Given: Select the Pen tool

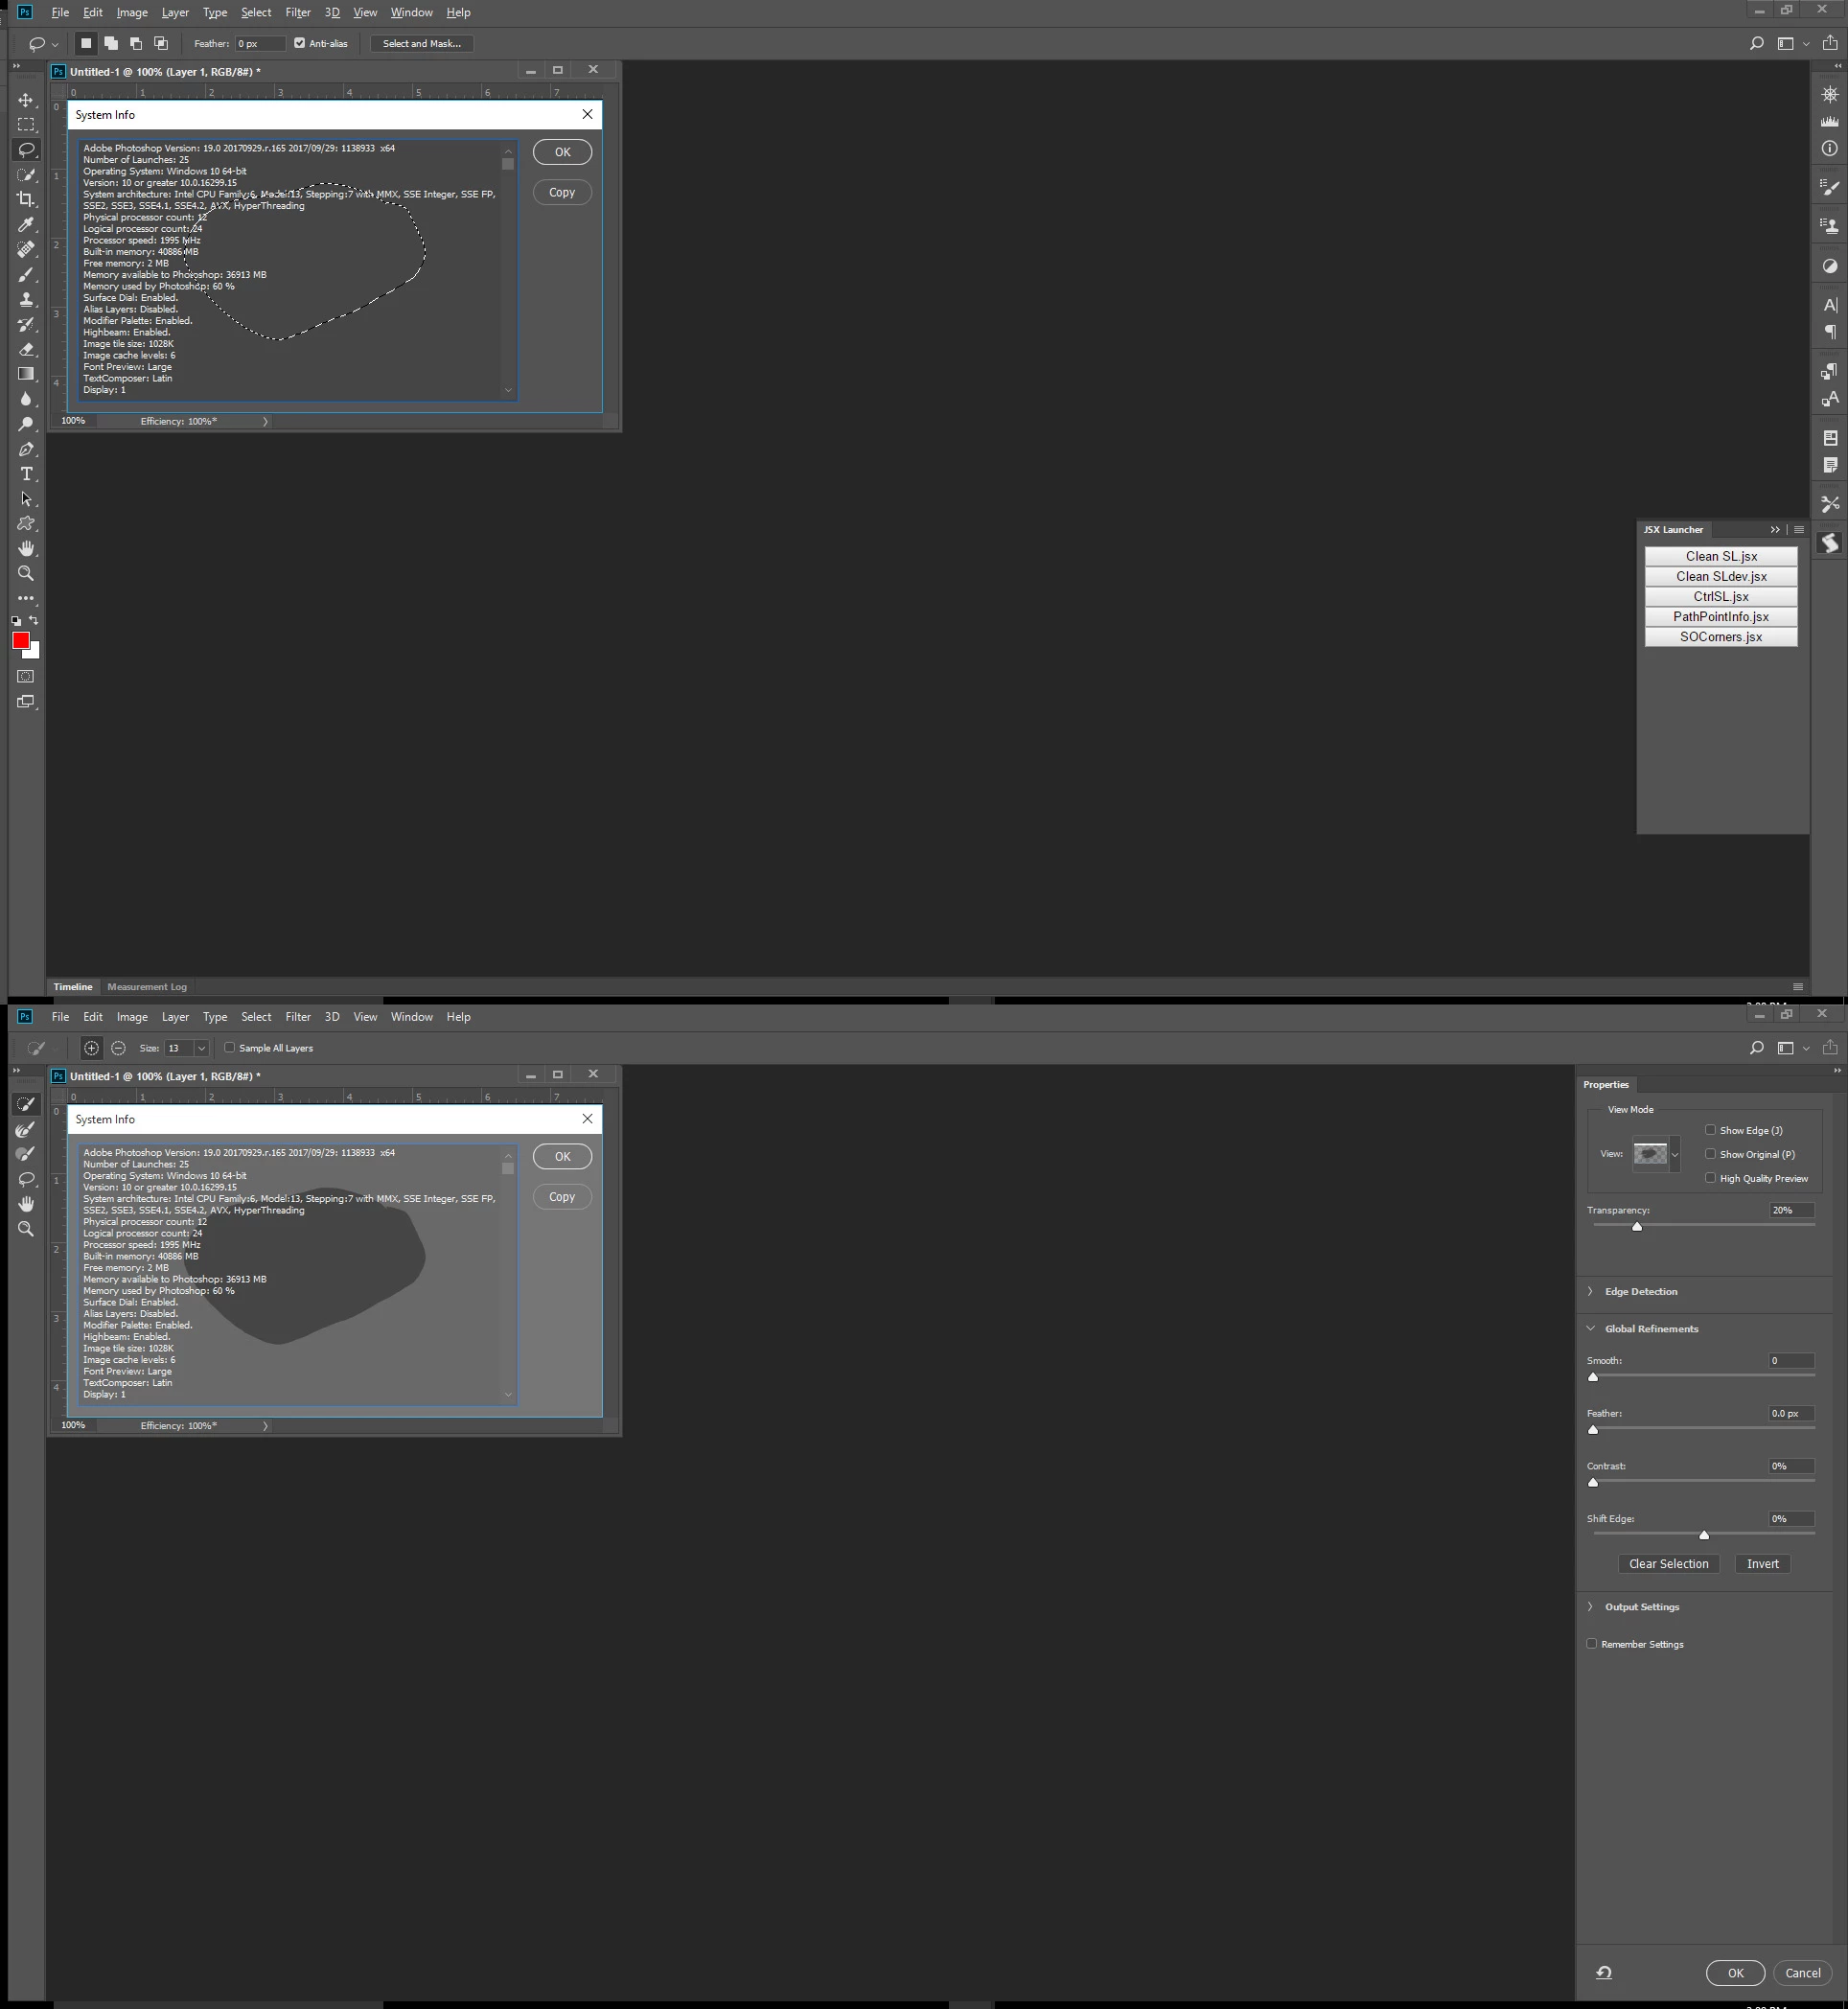Looking at the screenshot, I should (26, 449).
